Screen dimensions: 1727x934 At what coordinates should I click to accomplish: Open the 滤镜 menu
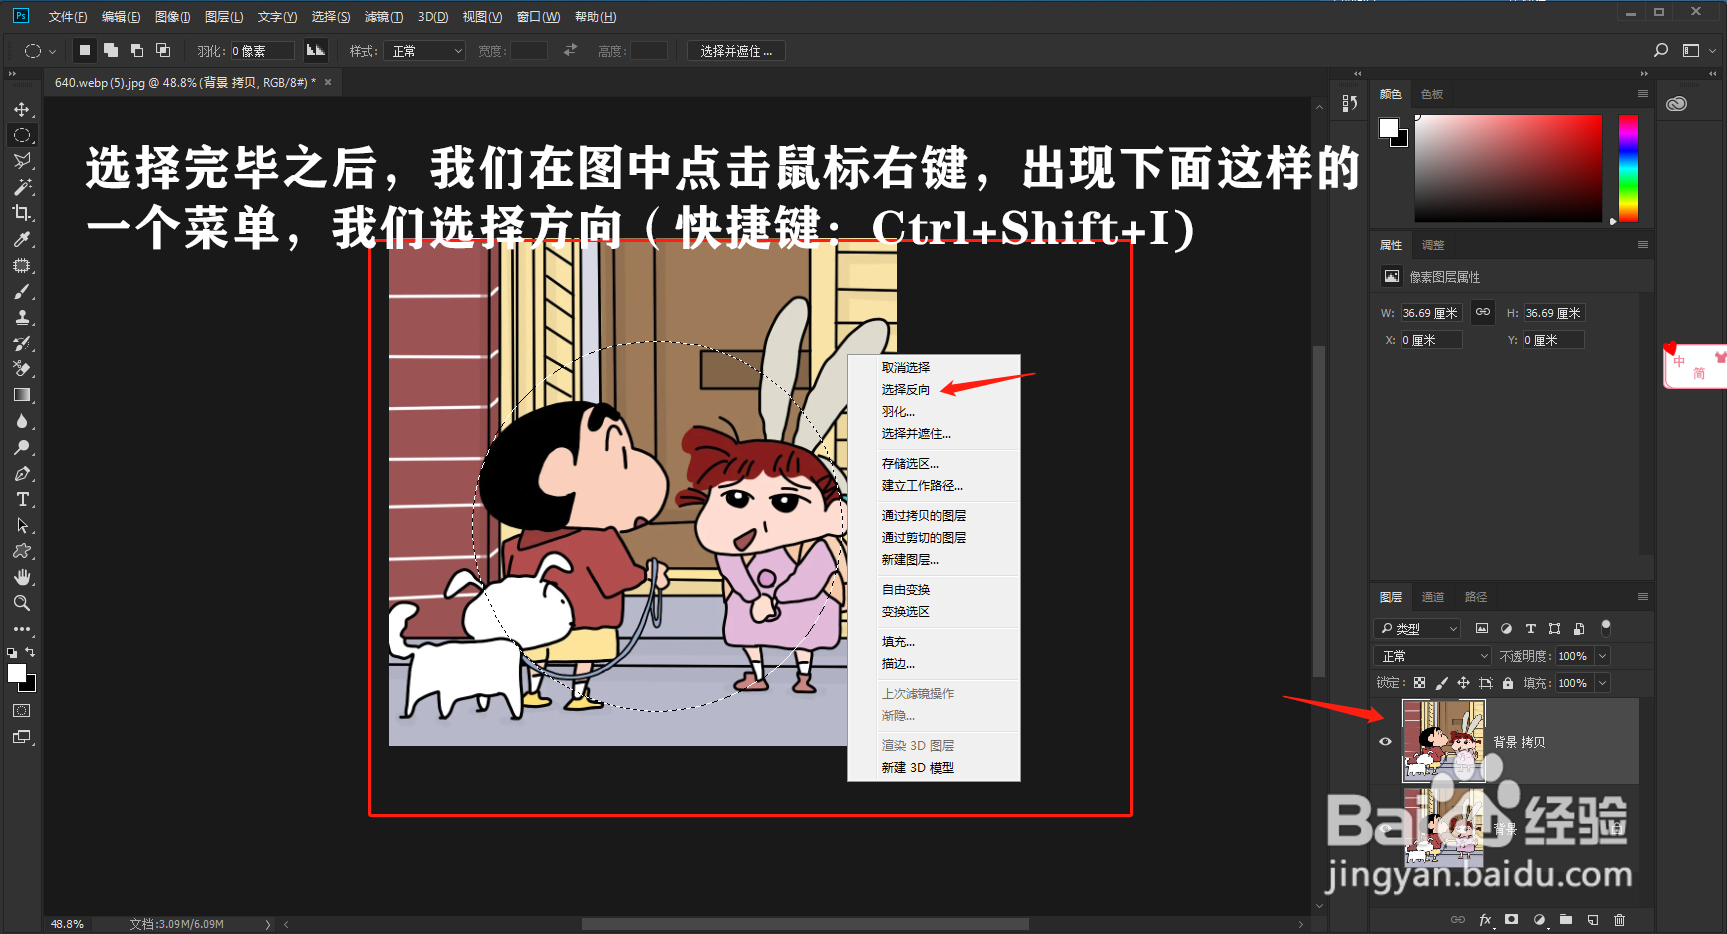[384, 17]
